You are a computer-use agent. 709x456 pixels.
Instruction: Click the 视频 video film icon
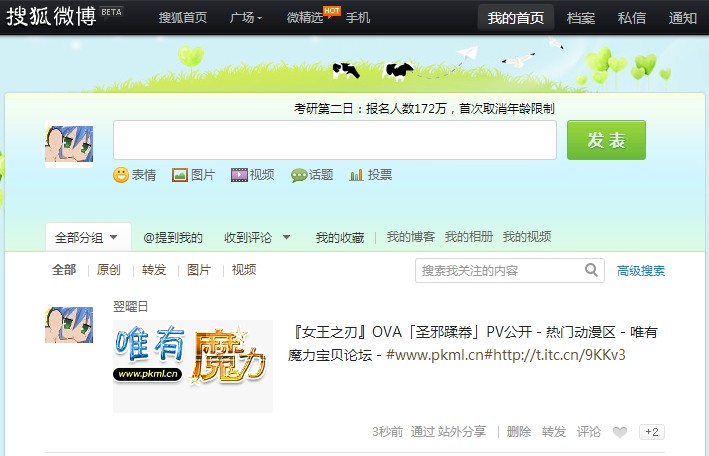240,175
